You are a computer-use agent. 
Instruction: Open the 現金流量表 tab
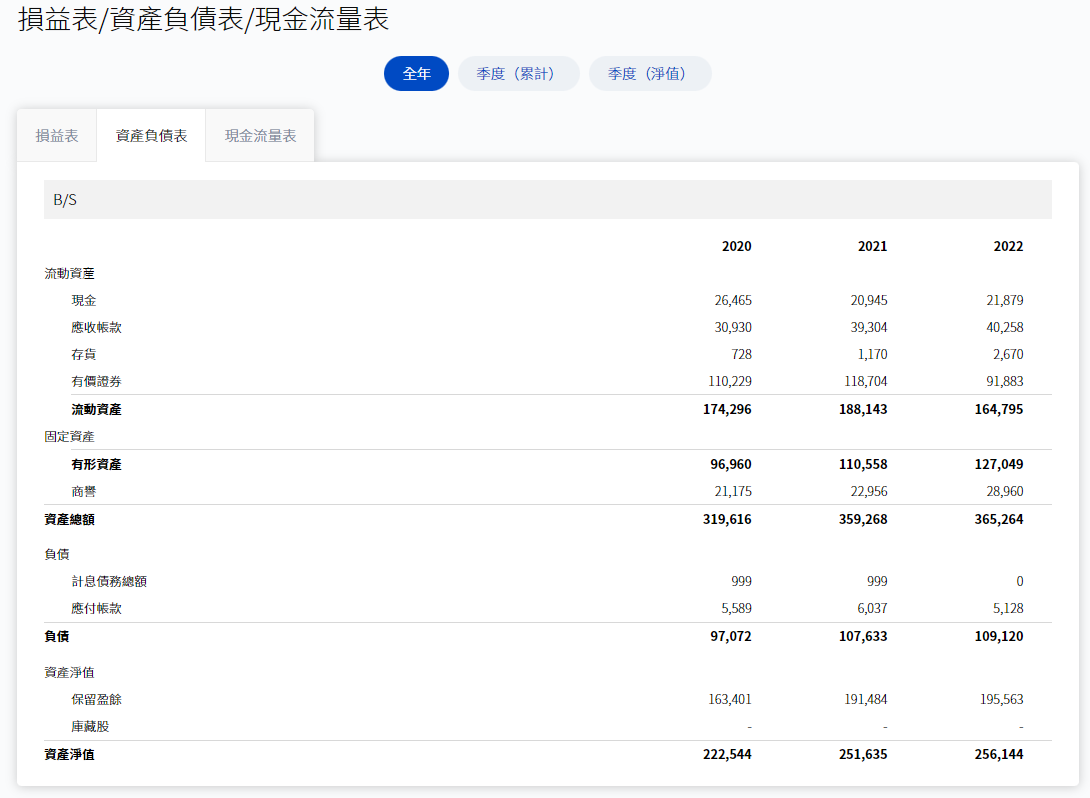260,136
